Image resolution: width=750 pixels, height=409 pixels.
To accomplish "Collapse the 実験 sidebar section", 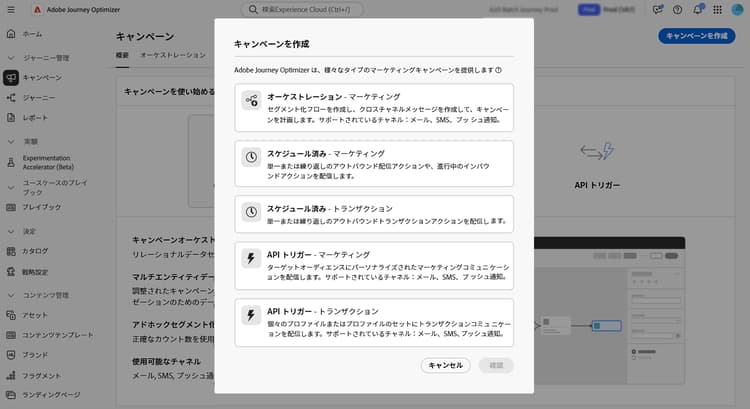I will click(x=11, y=142).
